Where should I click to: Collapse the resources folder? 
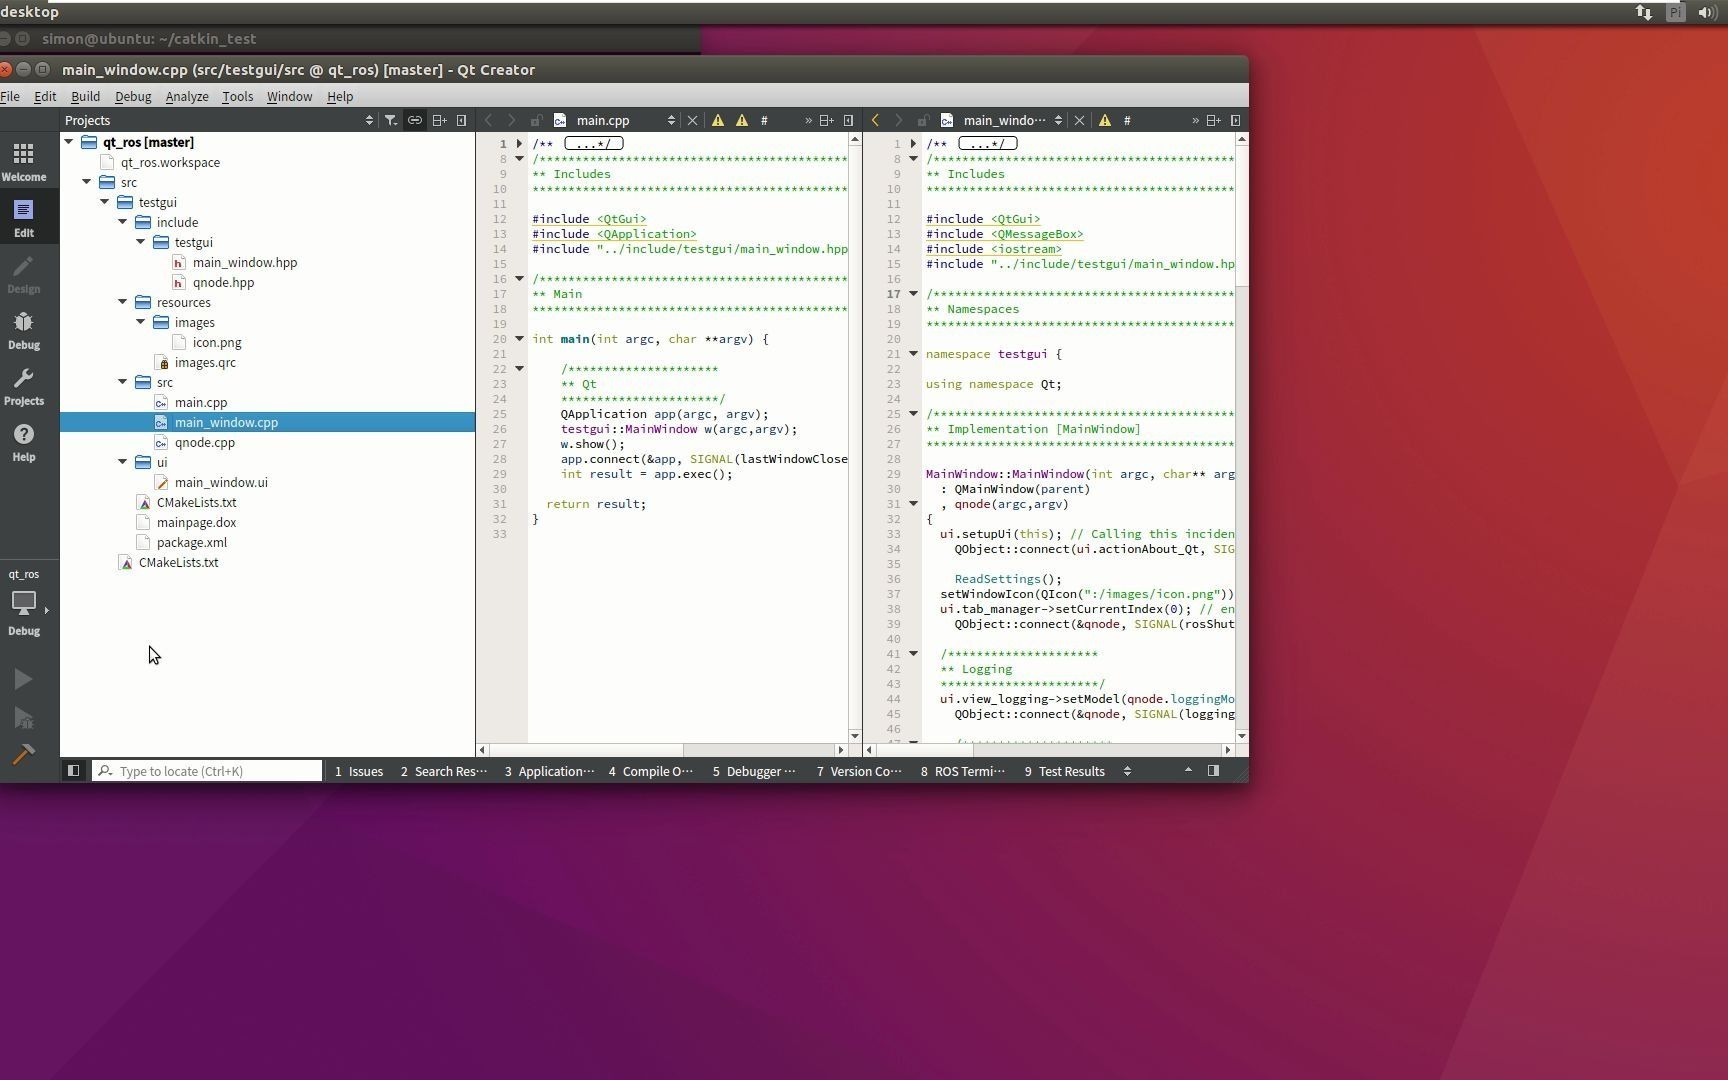(123, 302)
